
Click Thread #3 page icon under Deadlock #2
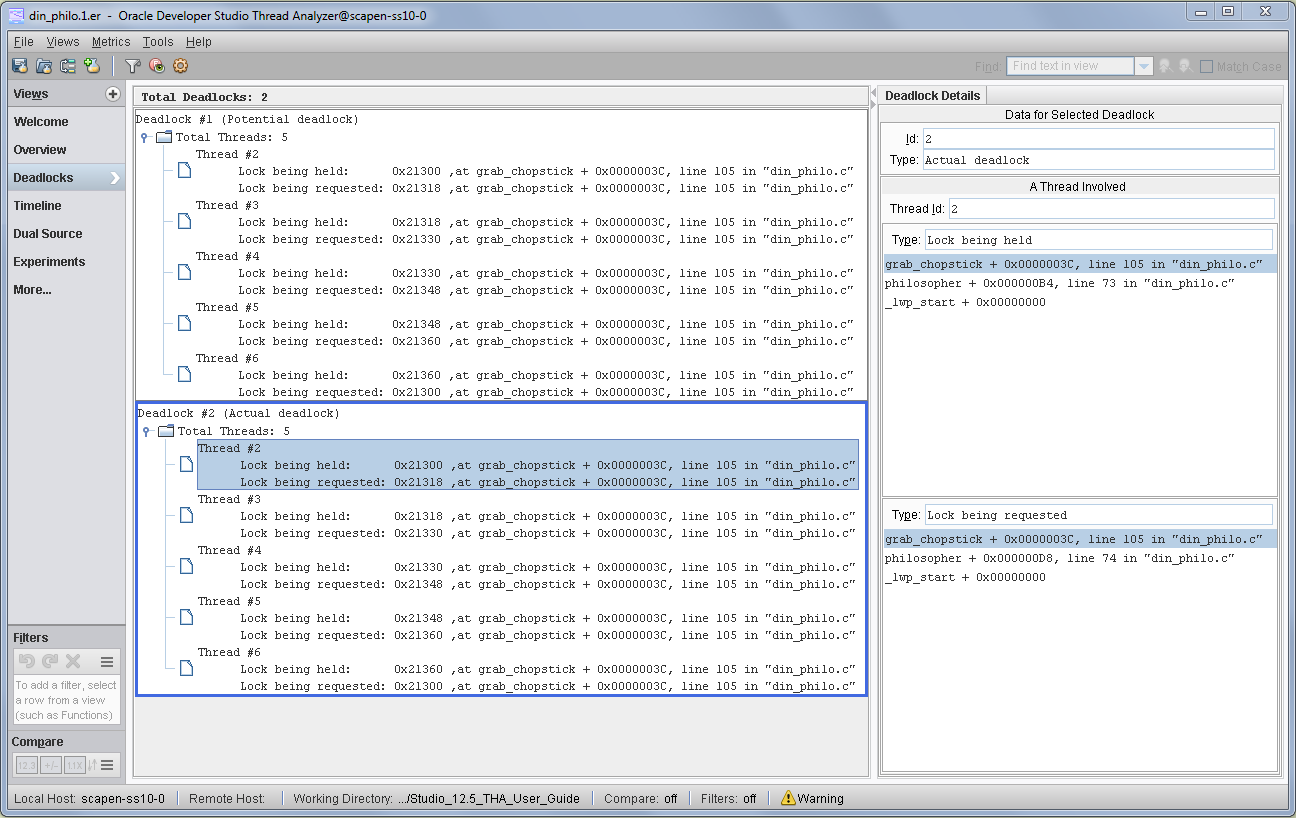click(x=186, y=515)
